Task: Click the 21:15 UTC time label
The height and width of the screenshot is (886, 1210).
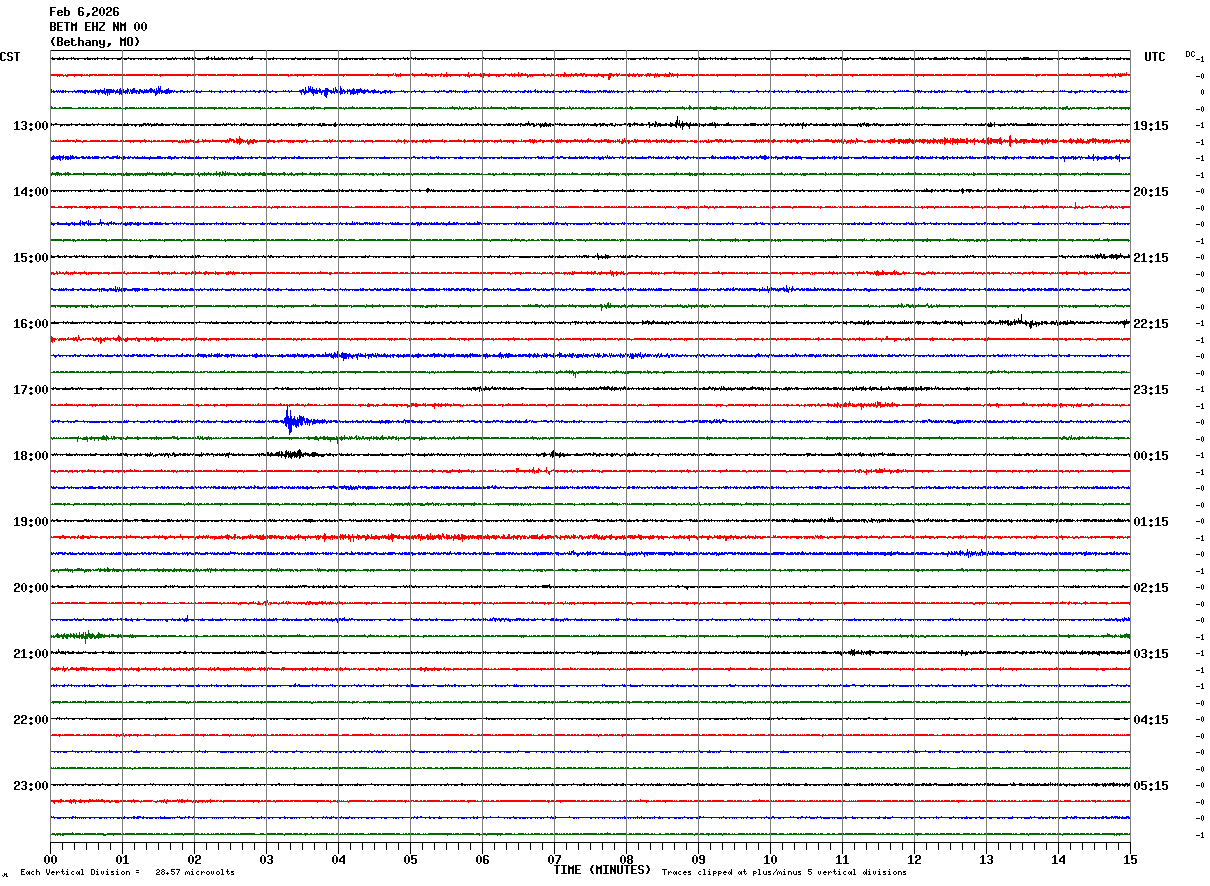Action: [1150, 257]
